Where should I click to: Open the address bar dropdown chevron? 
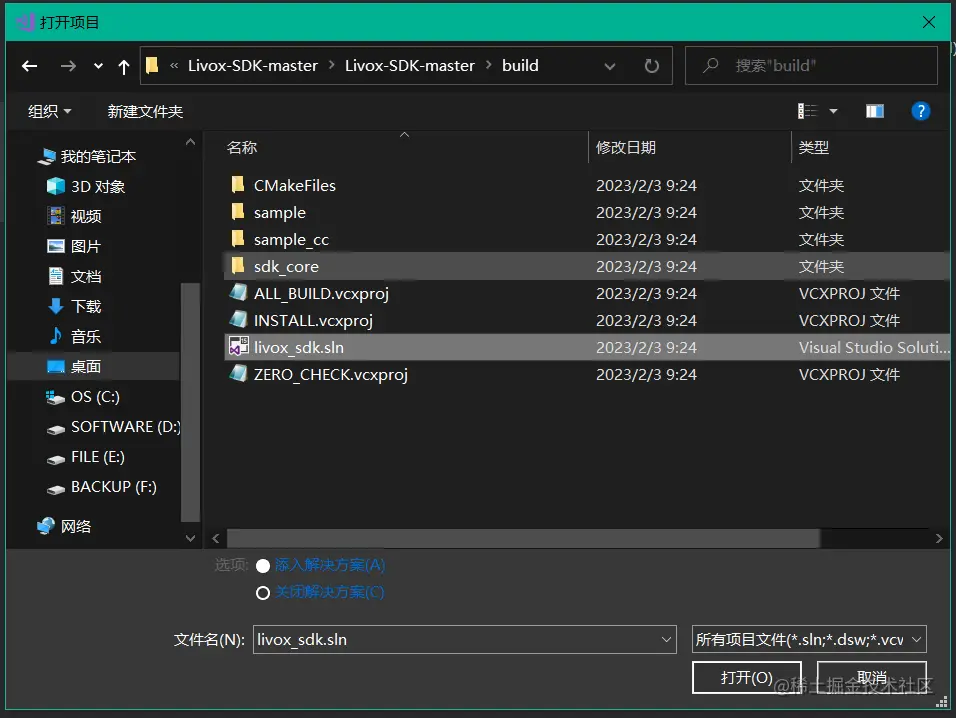[610, 65]
